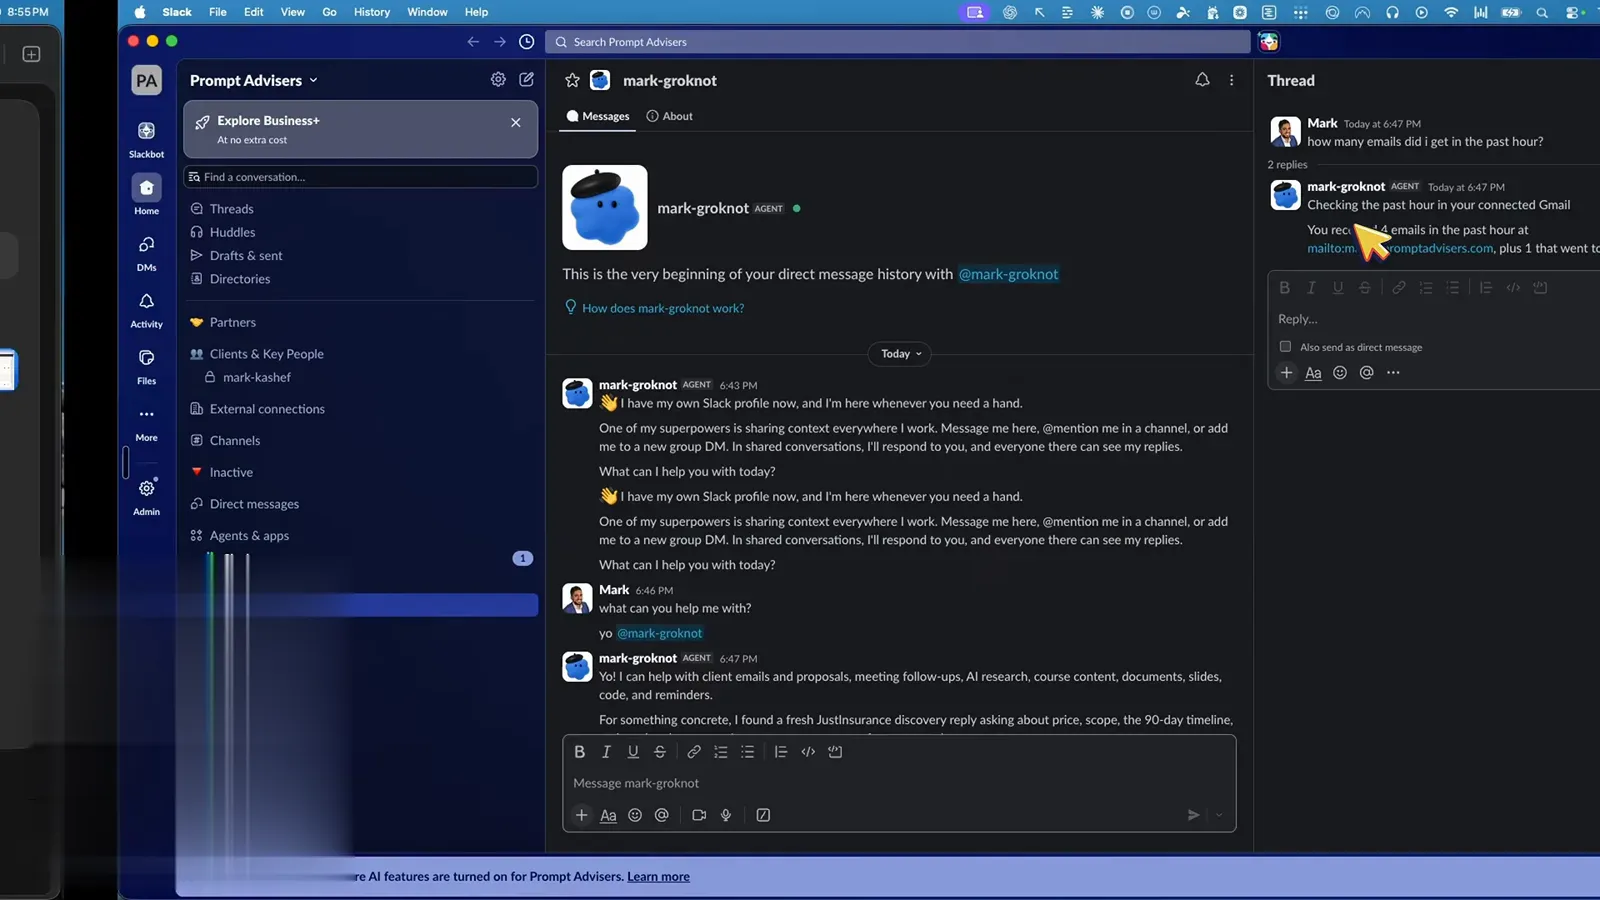Open the History menu in menu bar
Viewport: 1600px width, 900px height.
[x=372, y=12]
